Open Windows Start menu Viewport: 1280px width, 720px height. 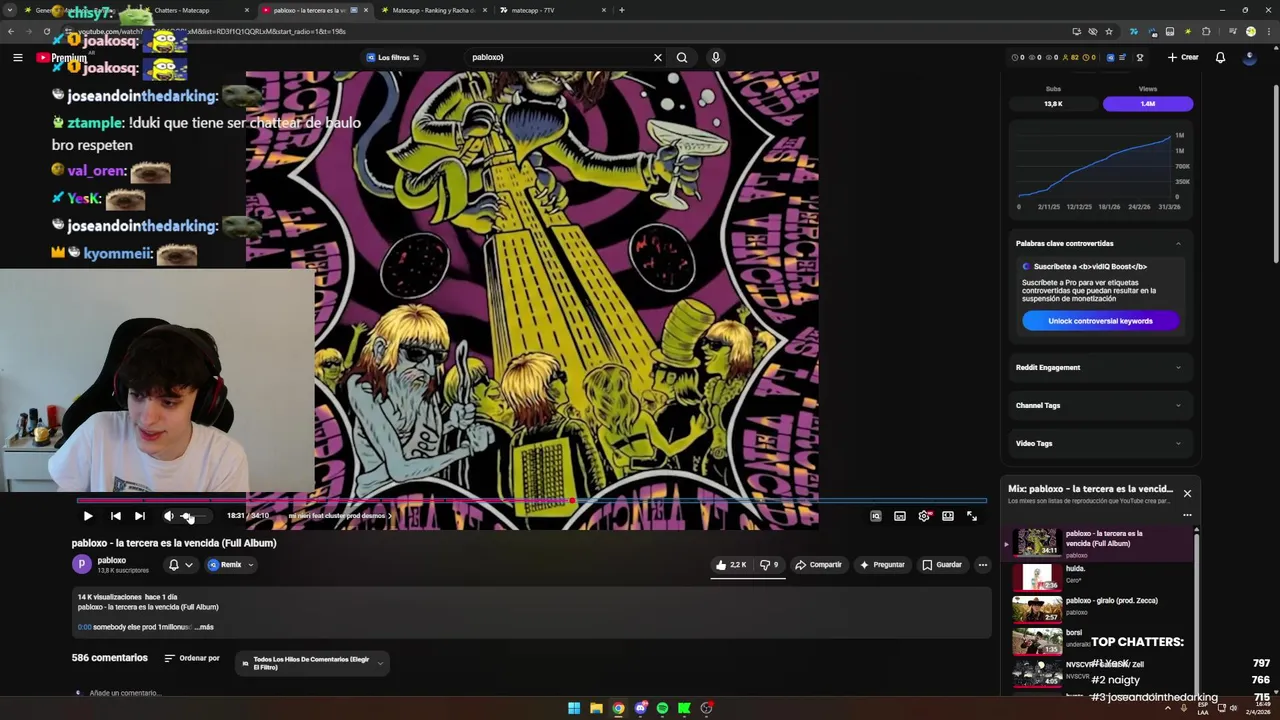coord(574,708)
